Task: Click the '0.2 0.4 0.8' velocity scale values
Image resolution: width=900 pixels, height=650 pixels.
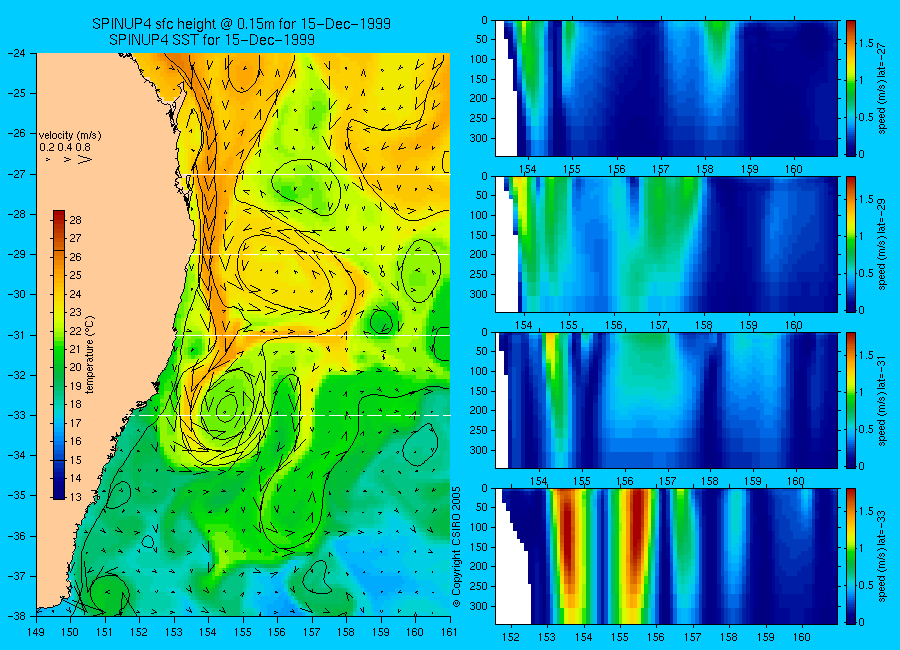Action: pyautogui.click(x=65, y=148)
